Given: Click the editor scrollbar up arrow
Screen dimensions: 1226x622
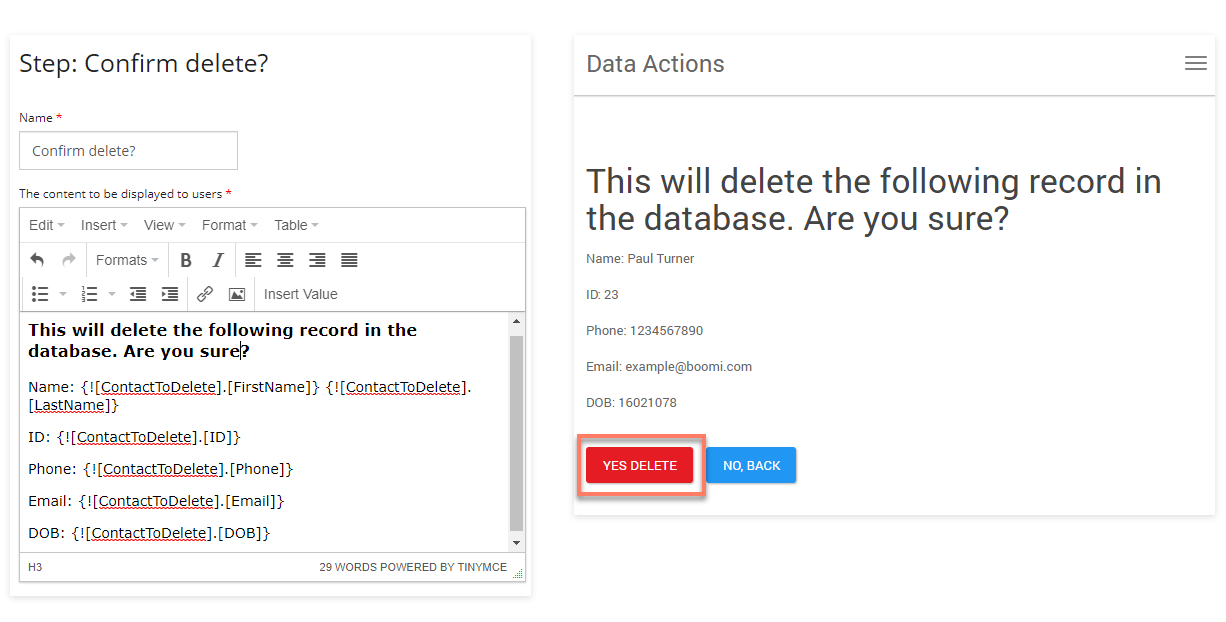Looking at the screenshot, I should (516, 322).
